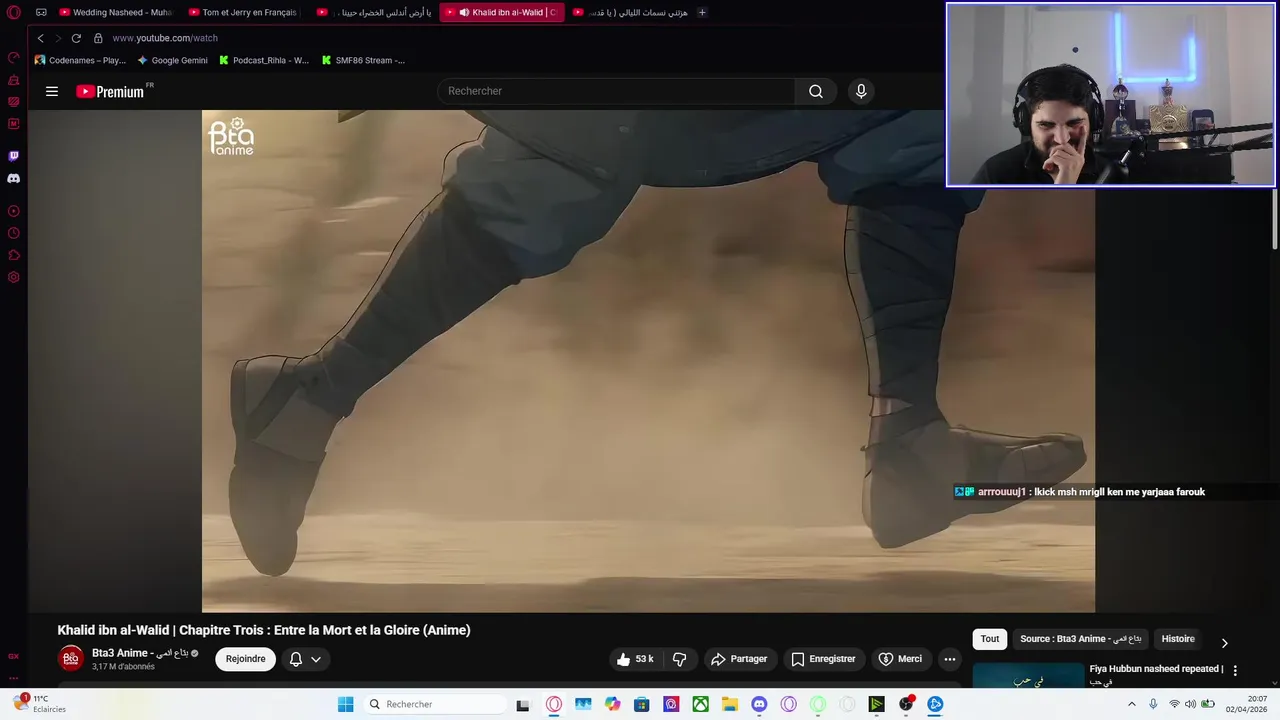This screenshot has width=1280, height=720.
Task: Open Windows Start menu
Action: coord(345,704)
